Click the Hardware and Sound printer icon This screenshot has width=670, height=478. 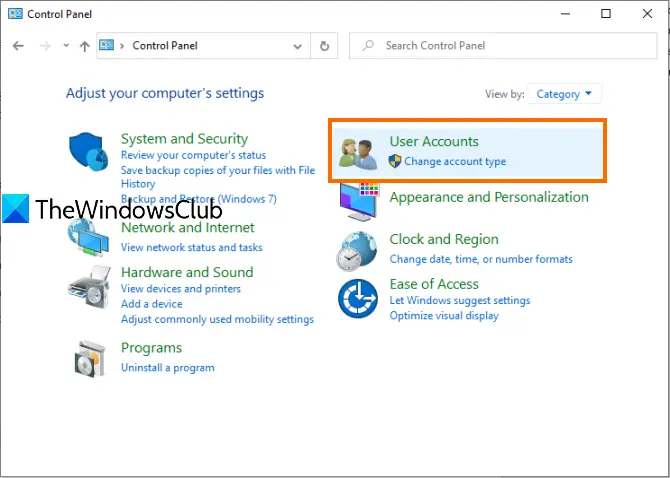[89, 287]
